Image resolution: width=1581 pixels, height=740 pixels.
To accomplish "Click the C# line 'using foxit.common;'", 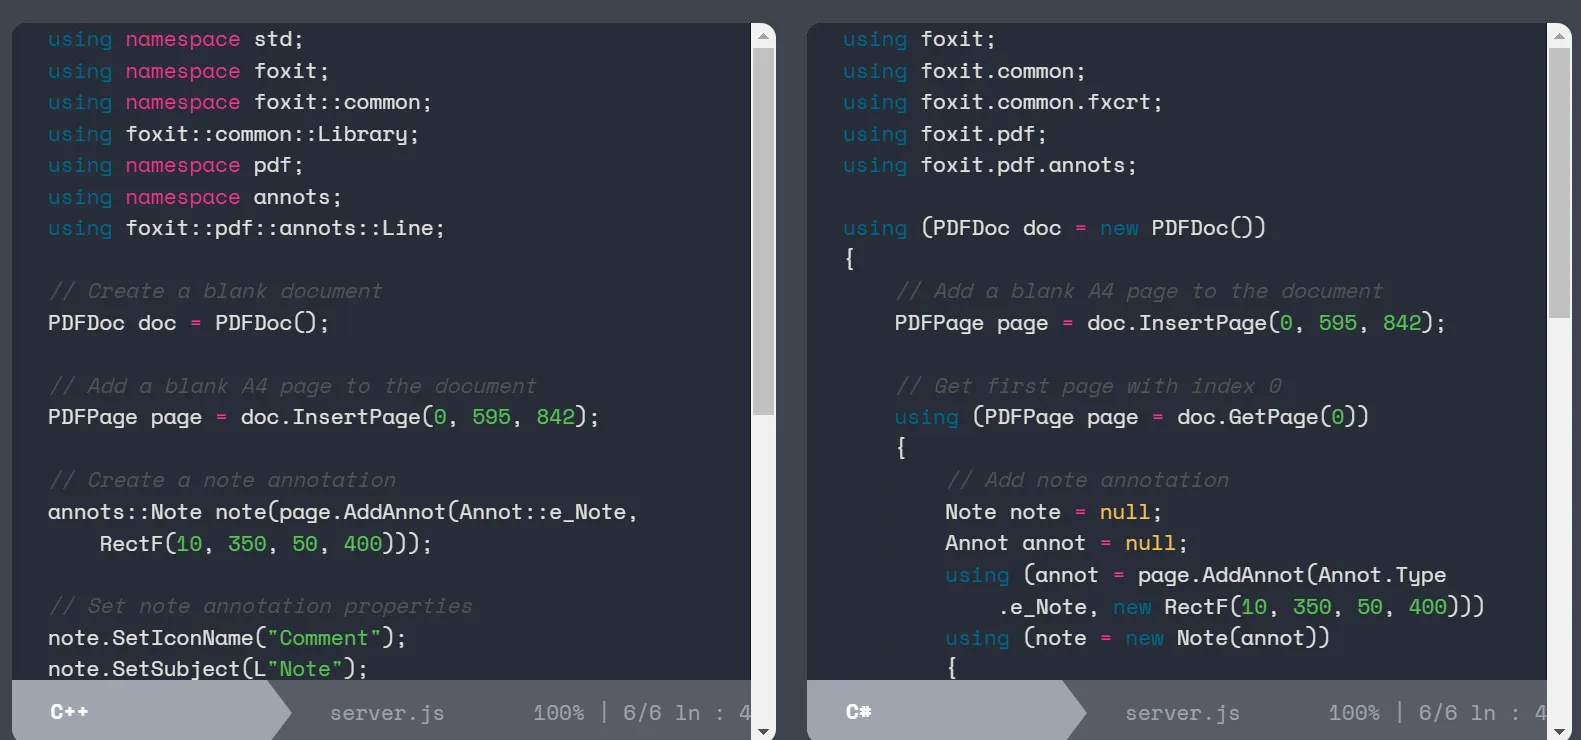I will point(964,72).
